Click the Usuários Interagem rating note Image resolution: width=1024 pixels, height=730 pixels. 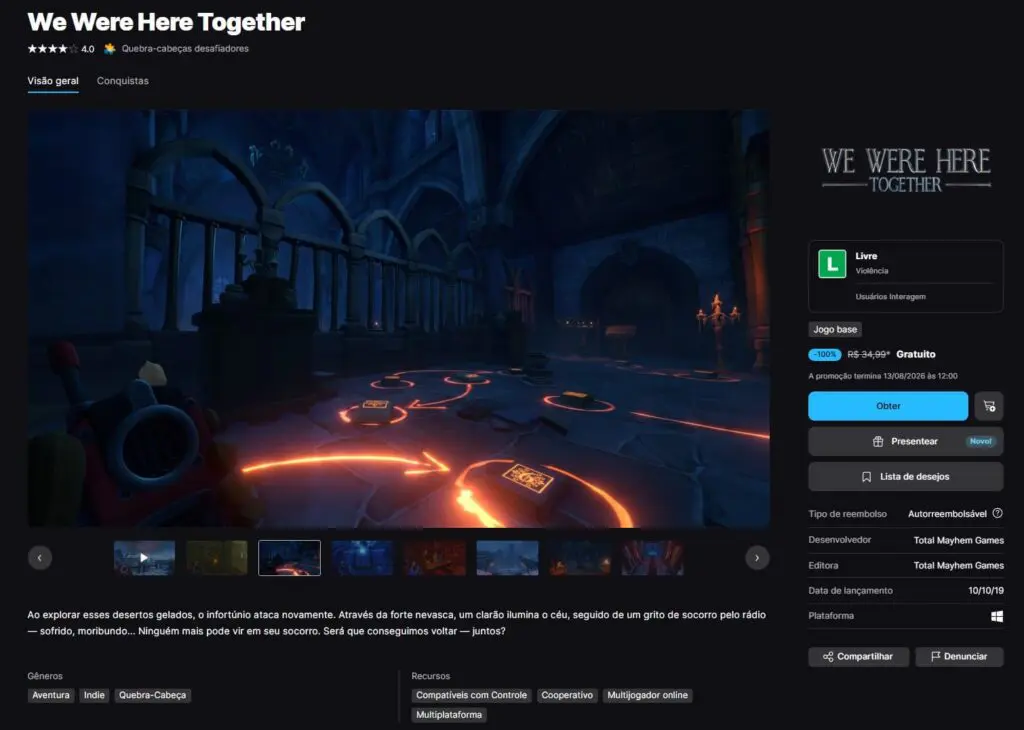pos(890,296)
